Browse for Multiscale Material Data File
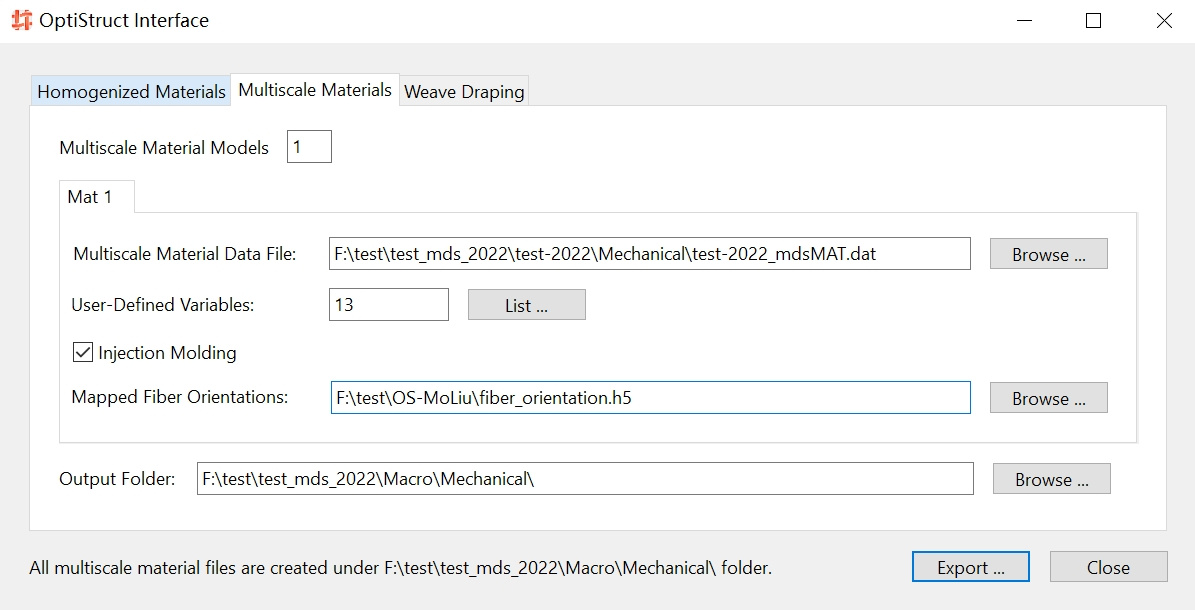This screenshot has height=610, width=1195. [1049, 254]
